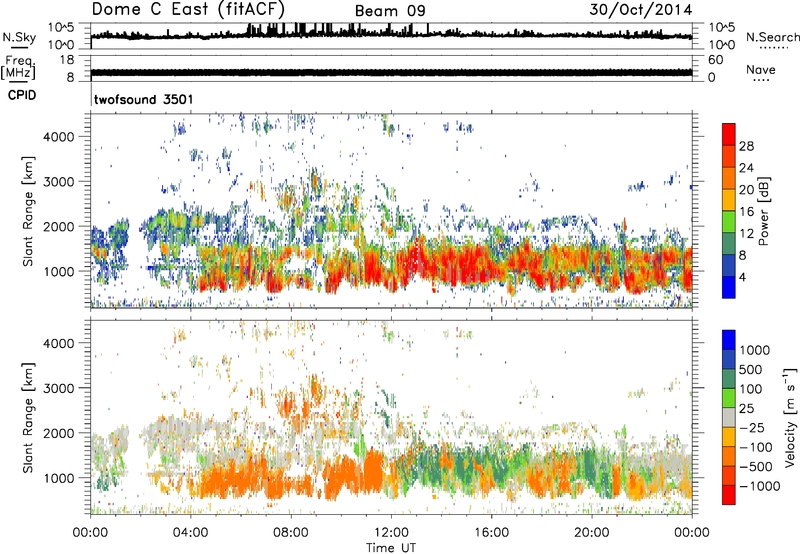Click the "60" tick of Nave axis
Screen dimensions: 800x554
[715, 60]
